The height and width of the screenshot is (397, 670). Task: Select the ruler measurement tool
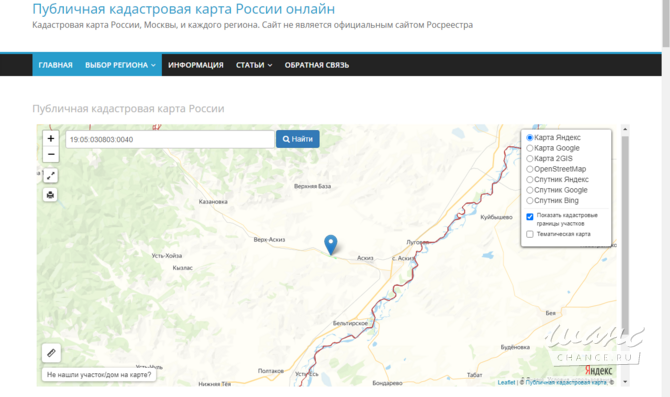pyautogui.click(x=51, y=353)
